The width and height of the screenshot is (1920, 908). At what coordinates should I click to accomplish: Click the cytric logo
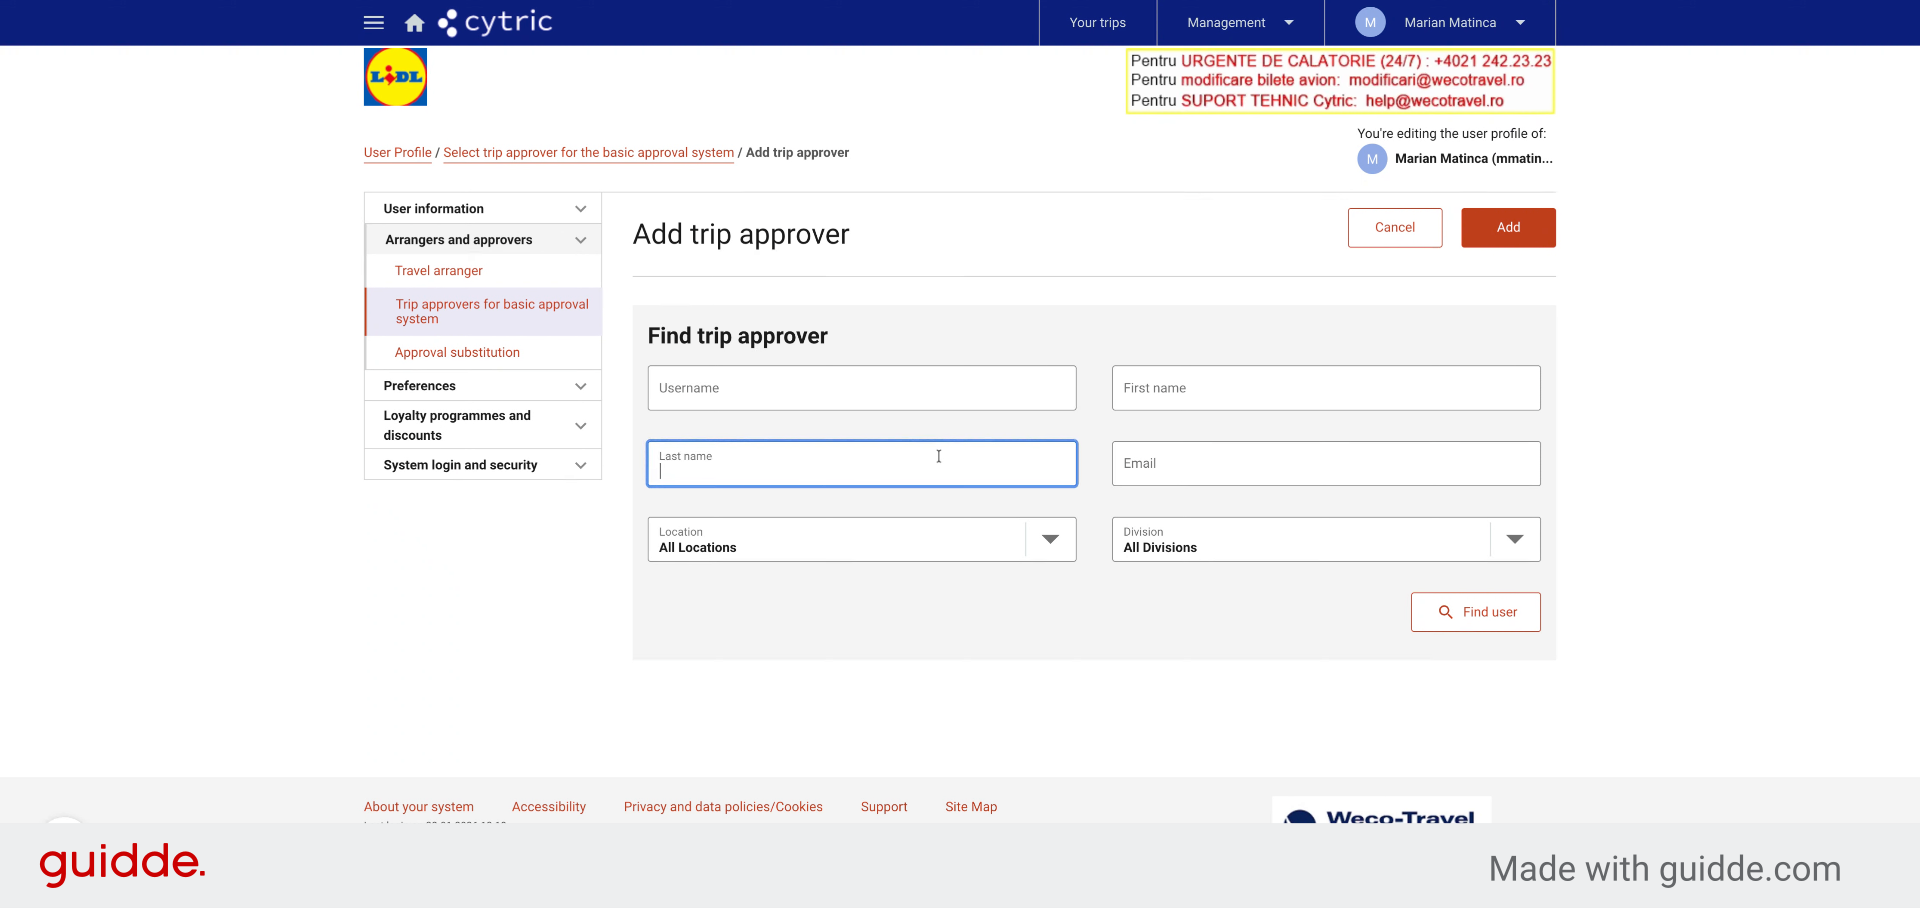click(495, 22)
